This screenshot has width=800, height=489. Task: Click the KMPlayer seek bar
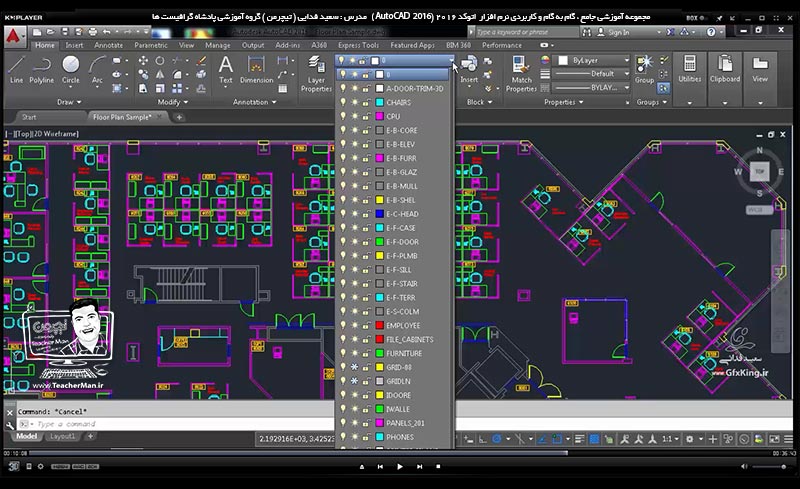399,453
